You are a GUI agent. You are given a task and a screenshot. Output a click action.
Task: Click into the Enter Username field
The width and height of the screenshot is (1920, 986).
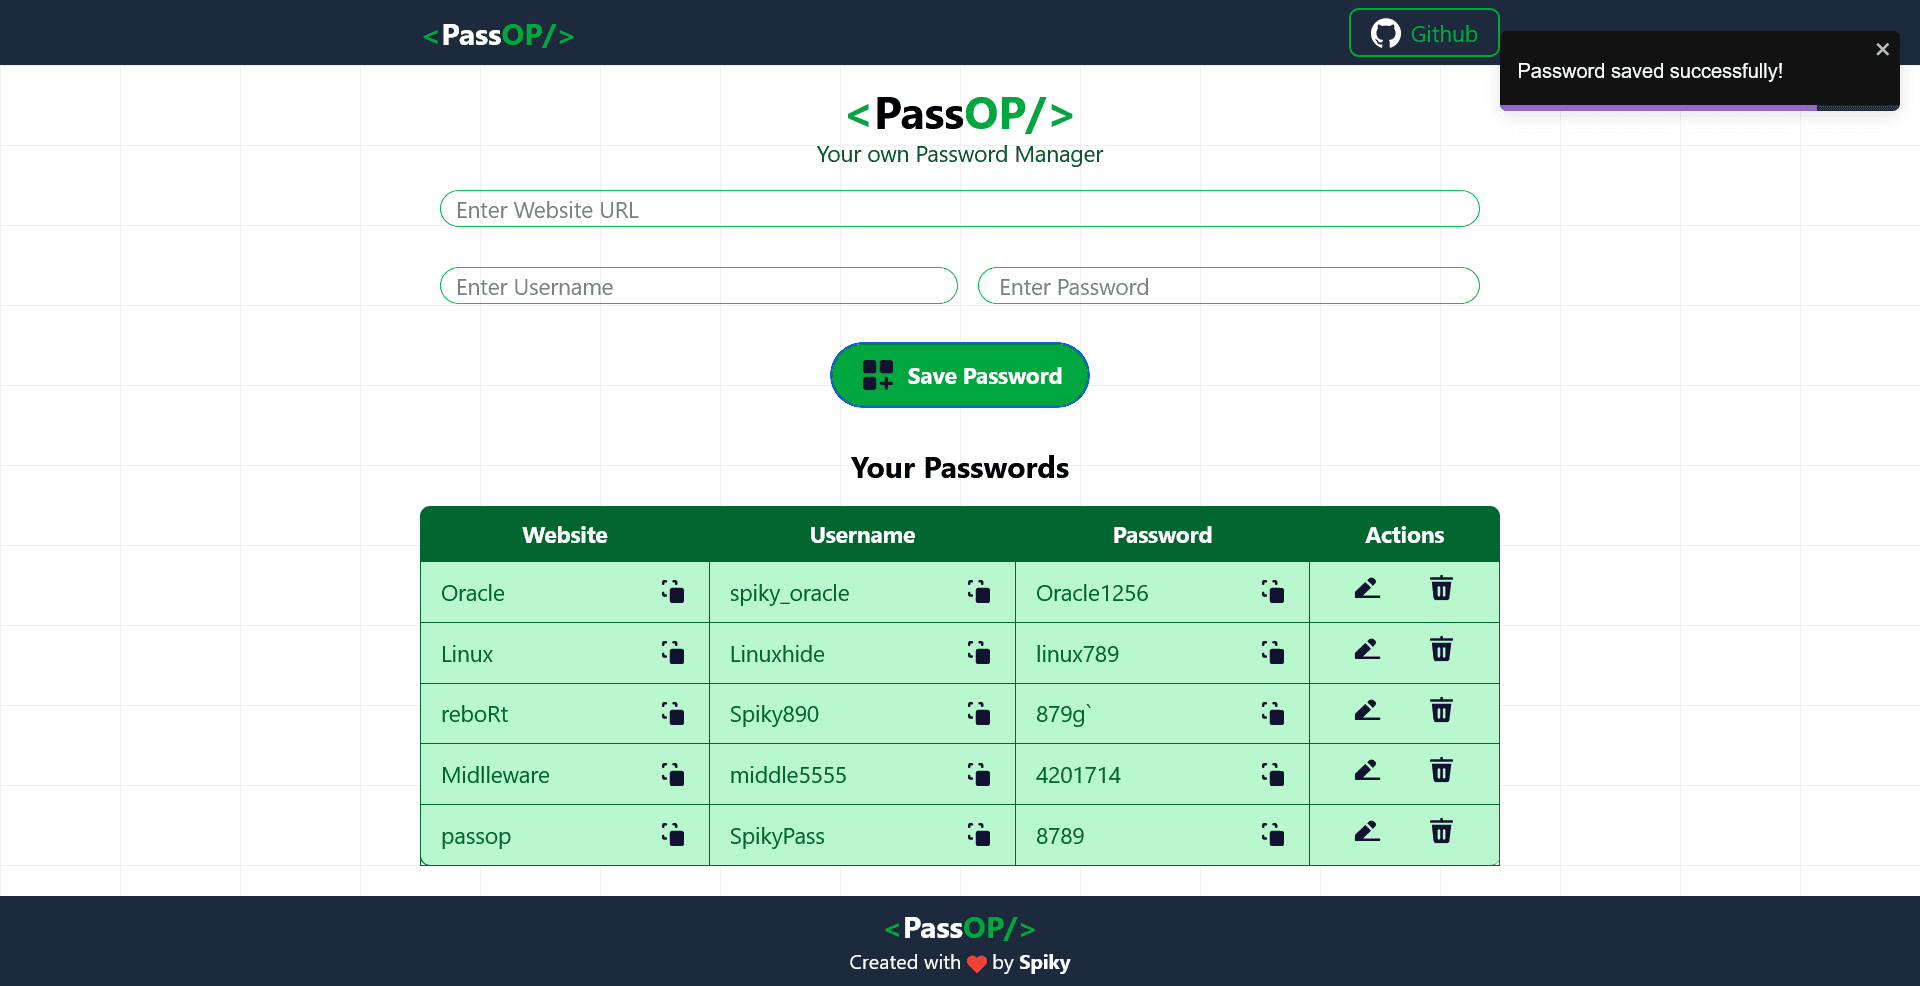698,286
